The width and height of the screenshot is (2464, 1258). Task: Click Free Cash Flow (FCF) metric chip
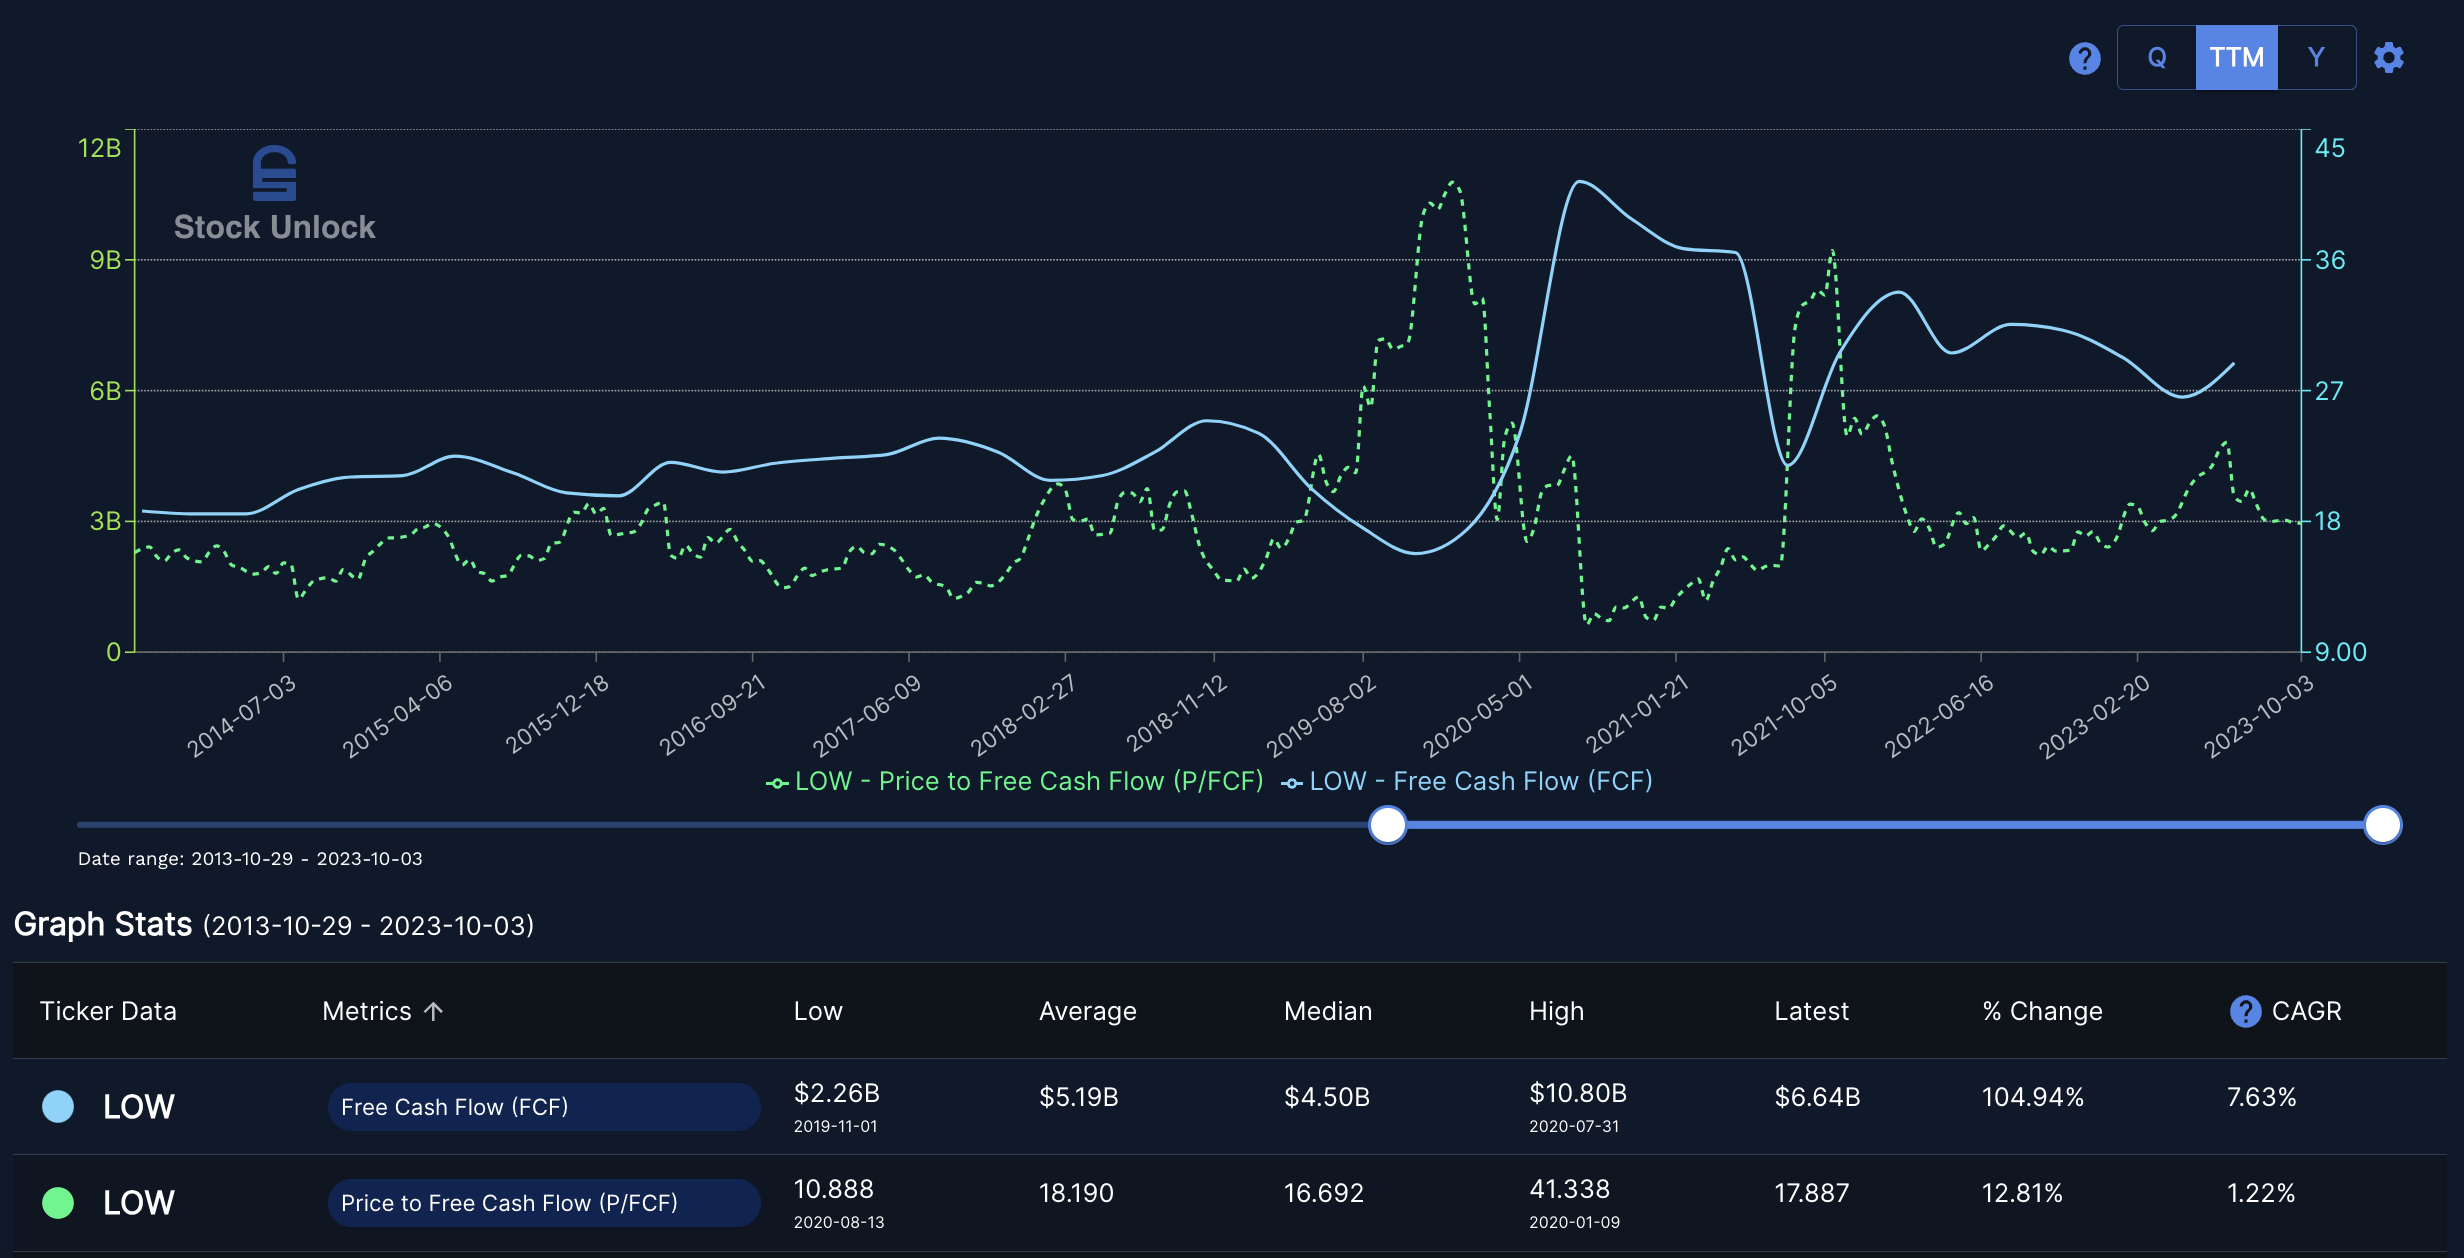[x=544, y=1107]
